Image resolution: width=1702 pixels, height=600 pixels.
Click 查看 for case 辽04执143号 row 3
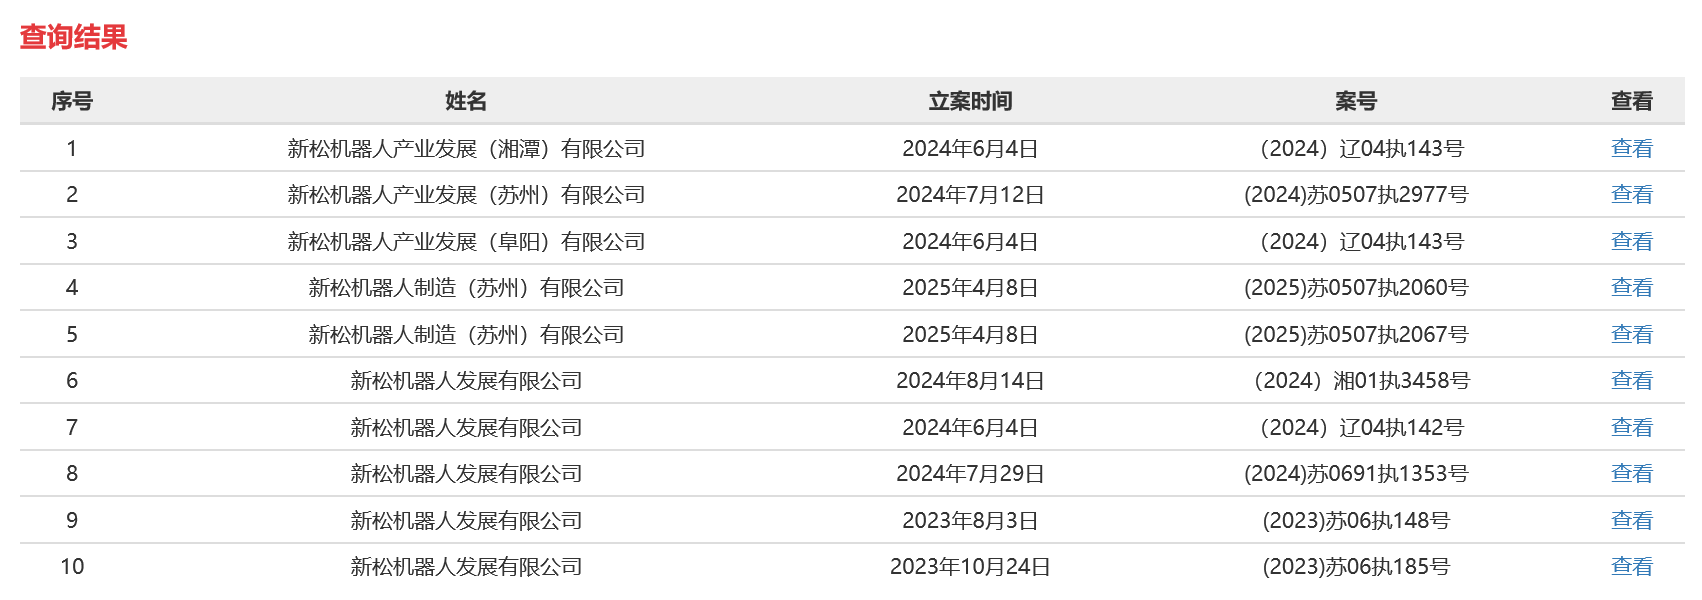[x=1631, y=241]
